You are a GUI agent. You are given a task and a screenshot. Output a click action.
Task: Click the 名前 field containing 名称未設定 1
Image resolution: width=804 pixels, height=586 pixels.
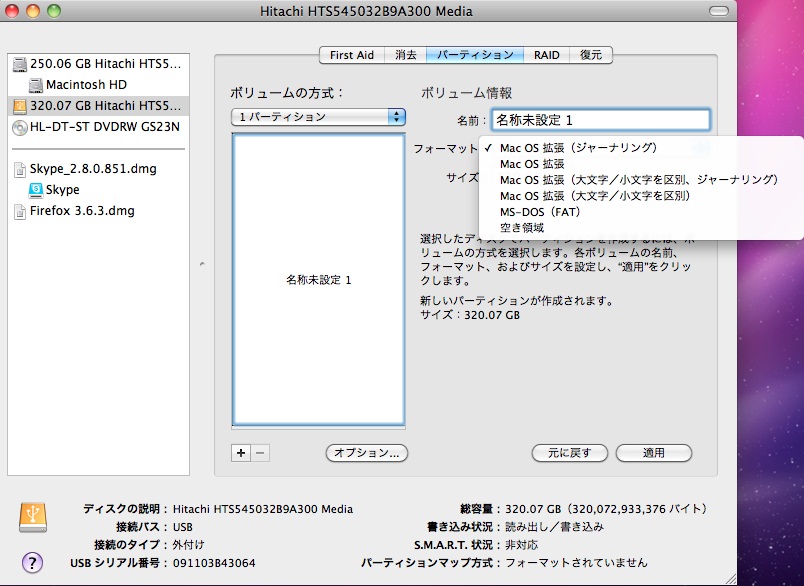click(x=600, y=120)
